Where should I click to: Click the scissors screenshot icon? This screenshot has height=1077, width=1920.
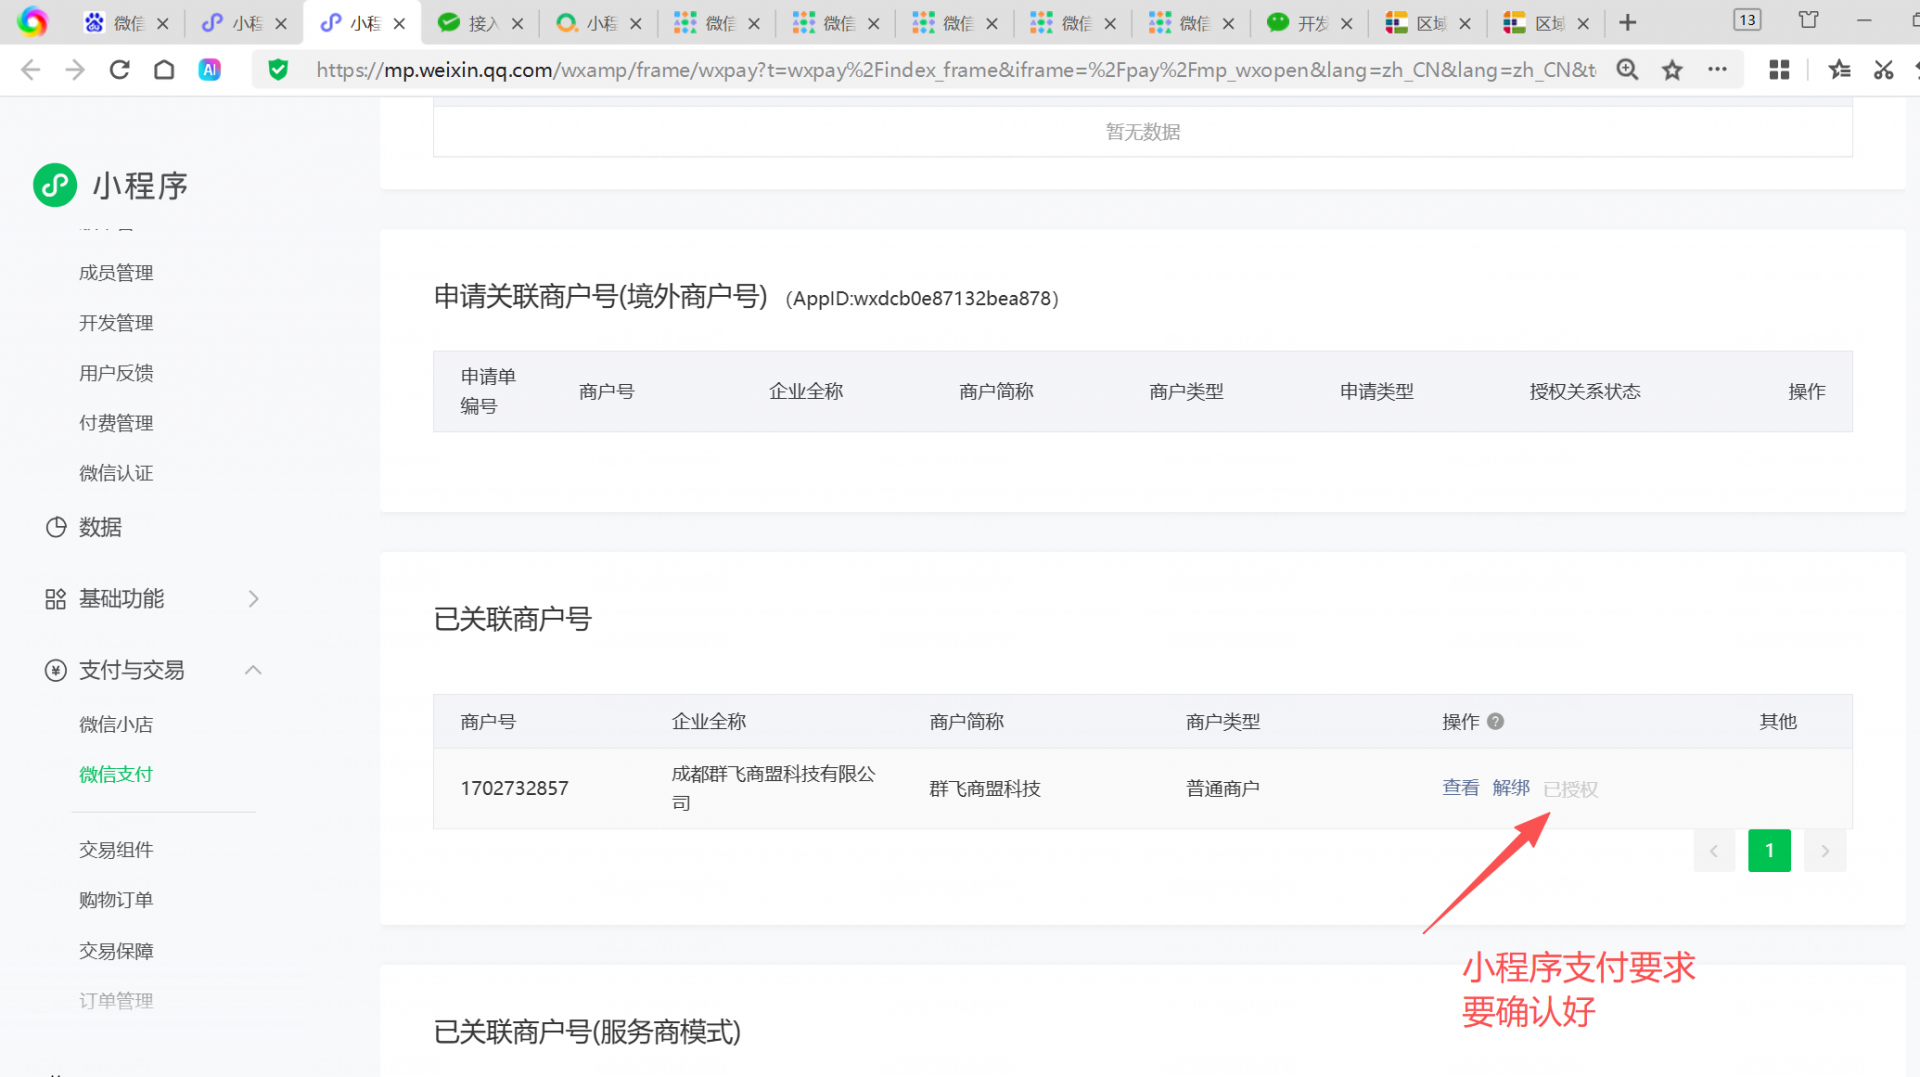coord(1883,70)
